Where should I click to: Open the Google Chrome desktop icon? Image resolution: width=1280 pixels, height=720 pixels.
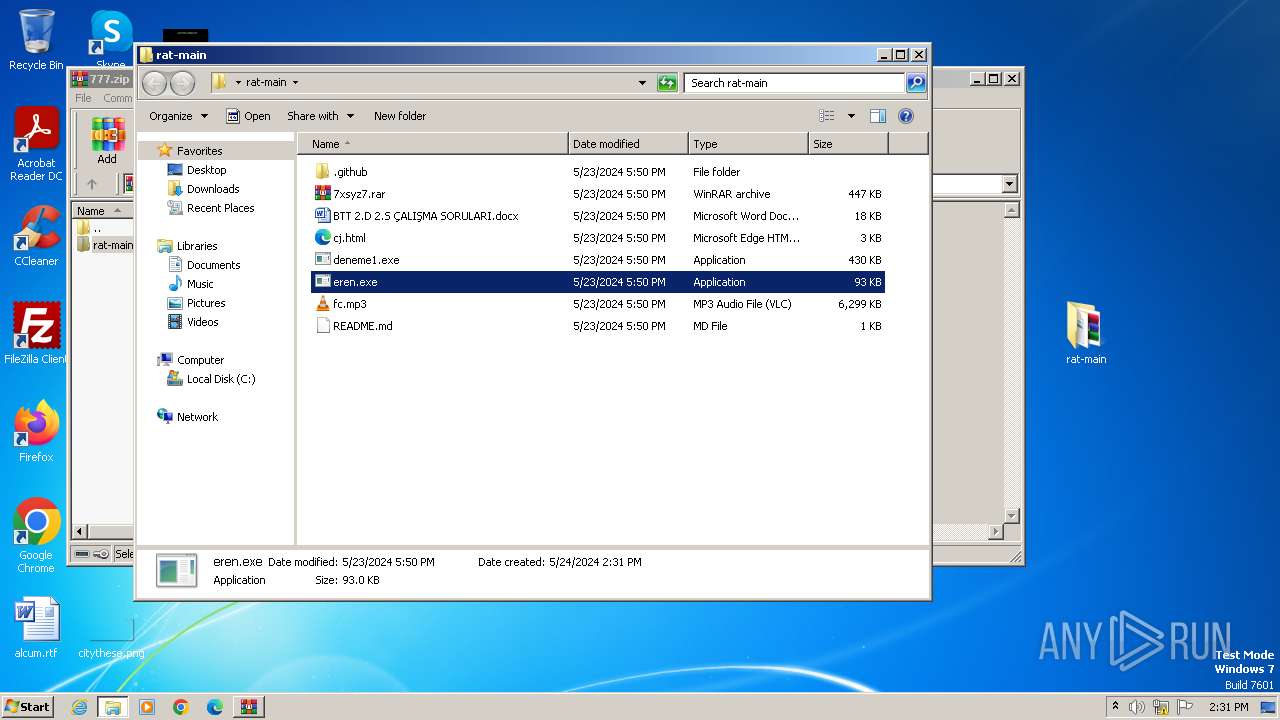(36, 535)
